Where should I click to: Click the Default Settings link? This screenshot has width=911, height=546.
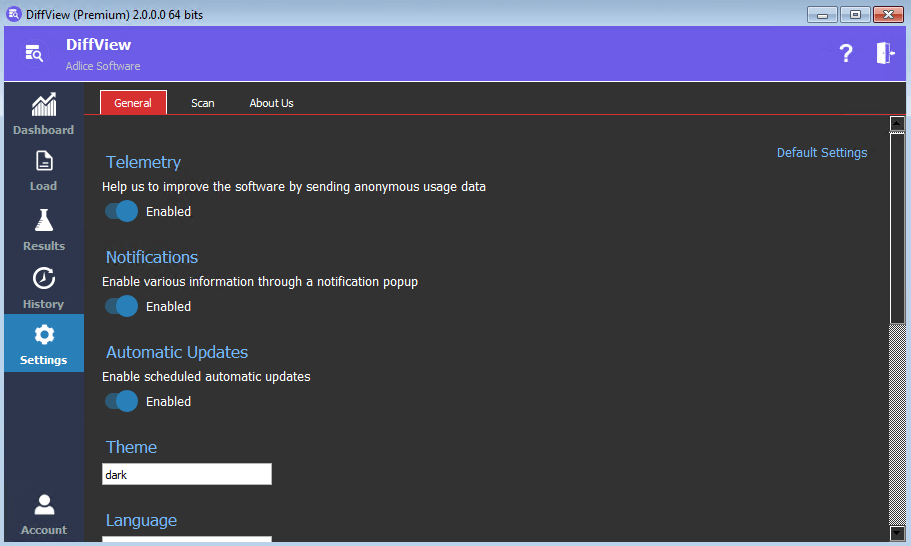pos(822,153)
